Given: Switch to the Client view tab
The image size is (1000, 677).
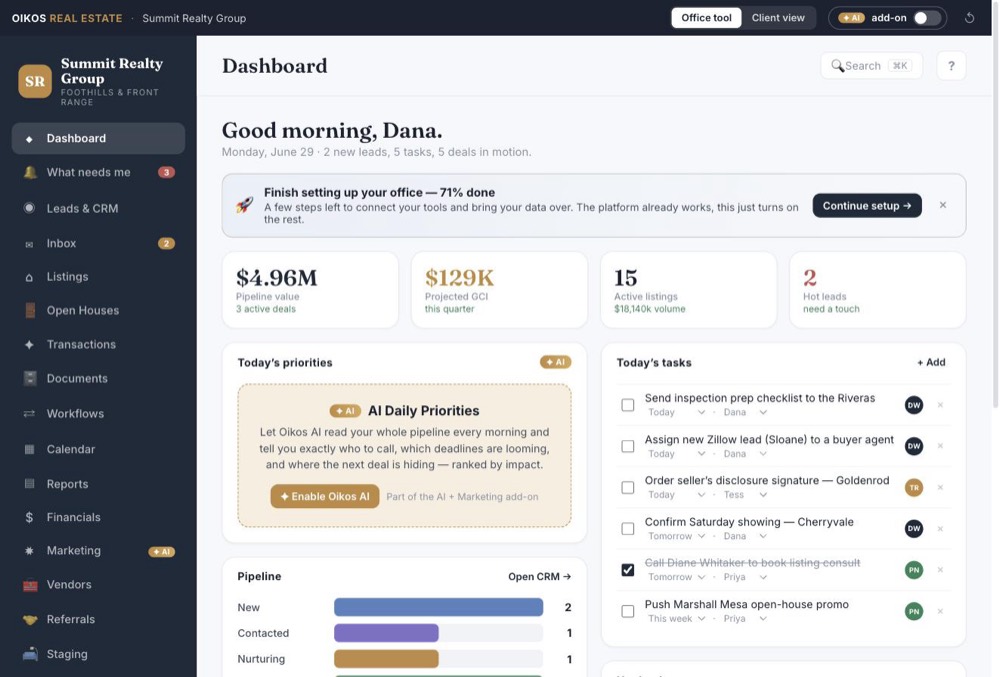Looking at the screenshot, I should point(778,18).
